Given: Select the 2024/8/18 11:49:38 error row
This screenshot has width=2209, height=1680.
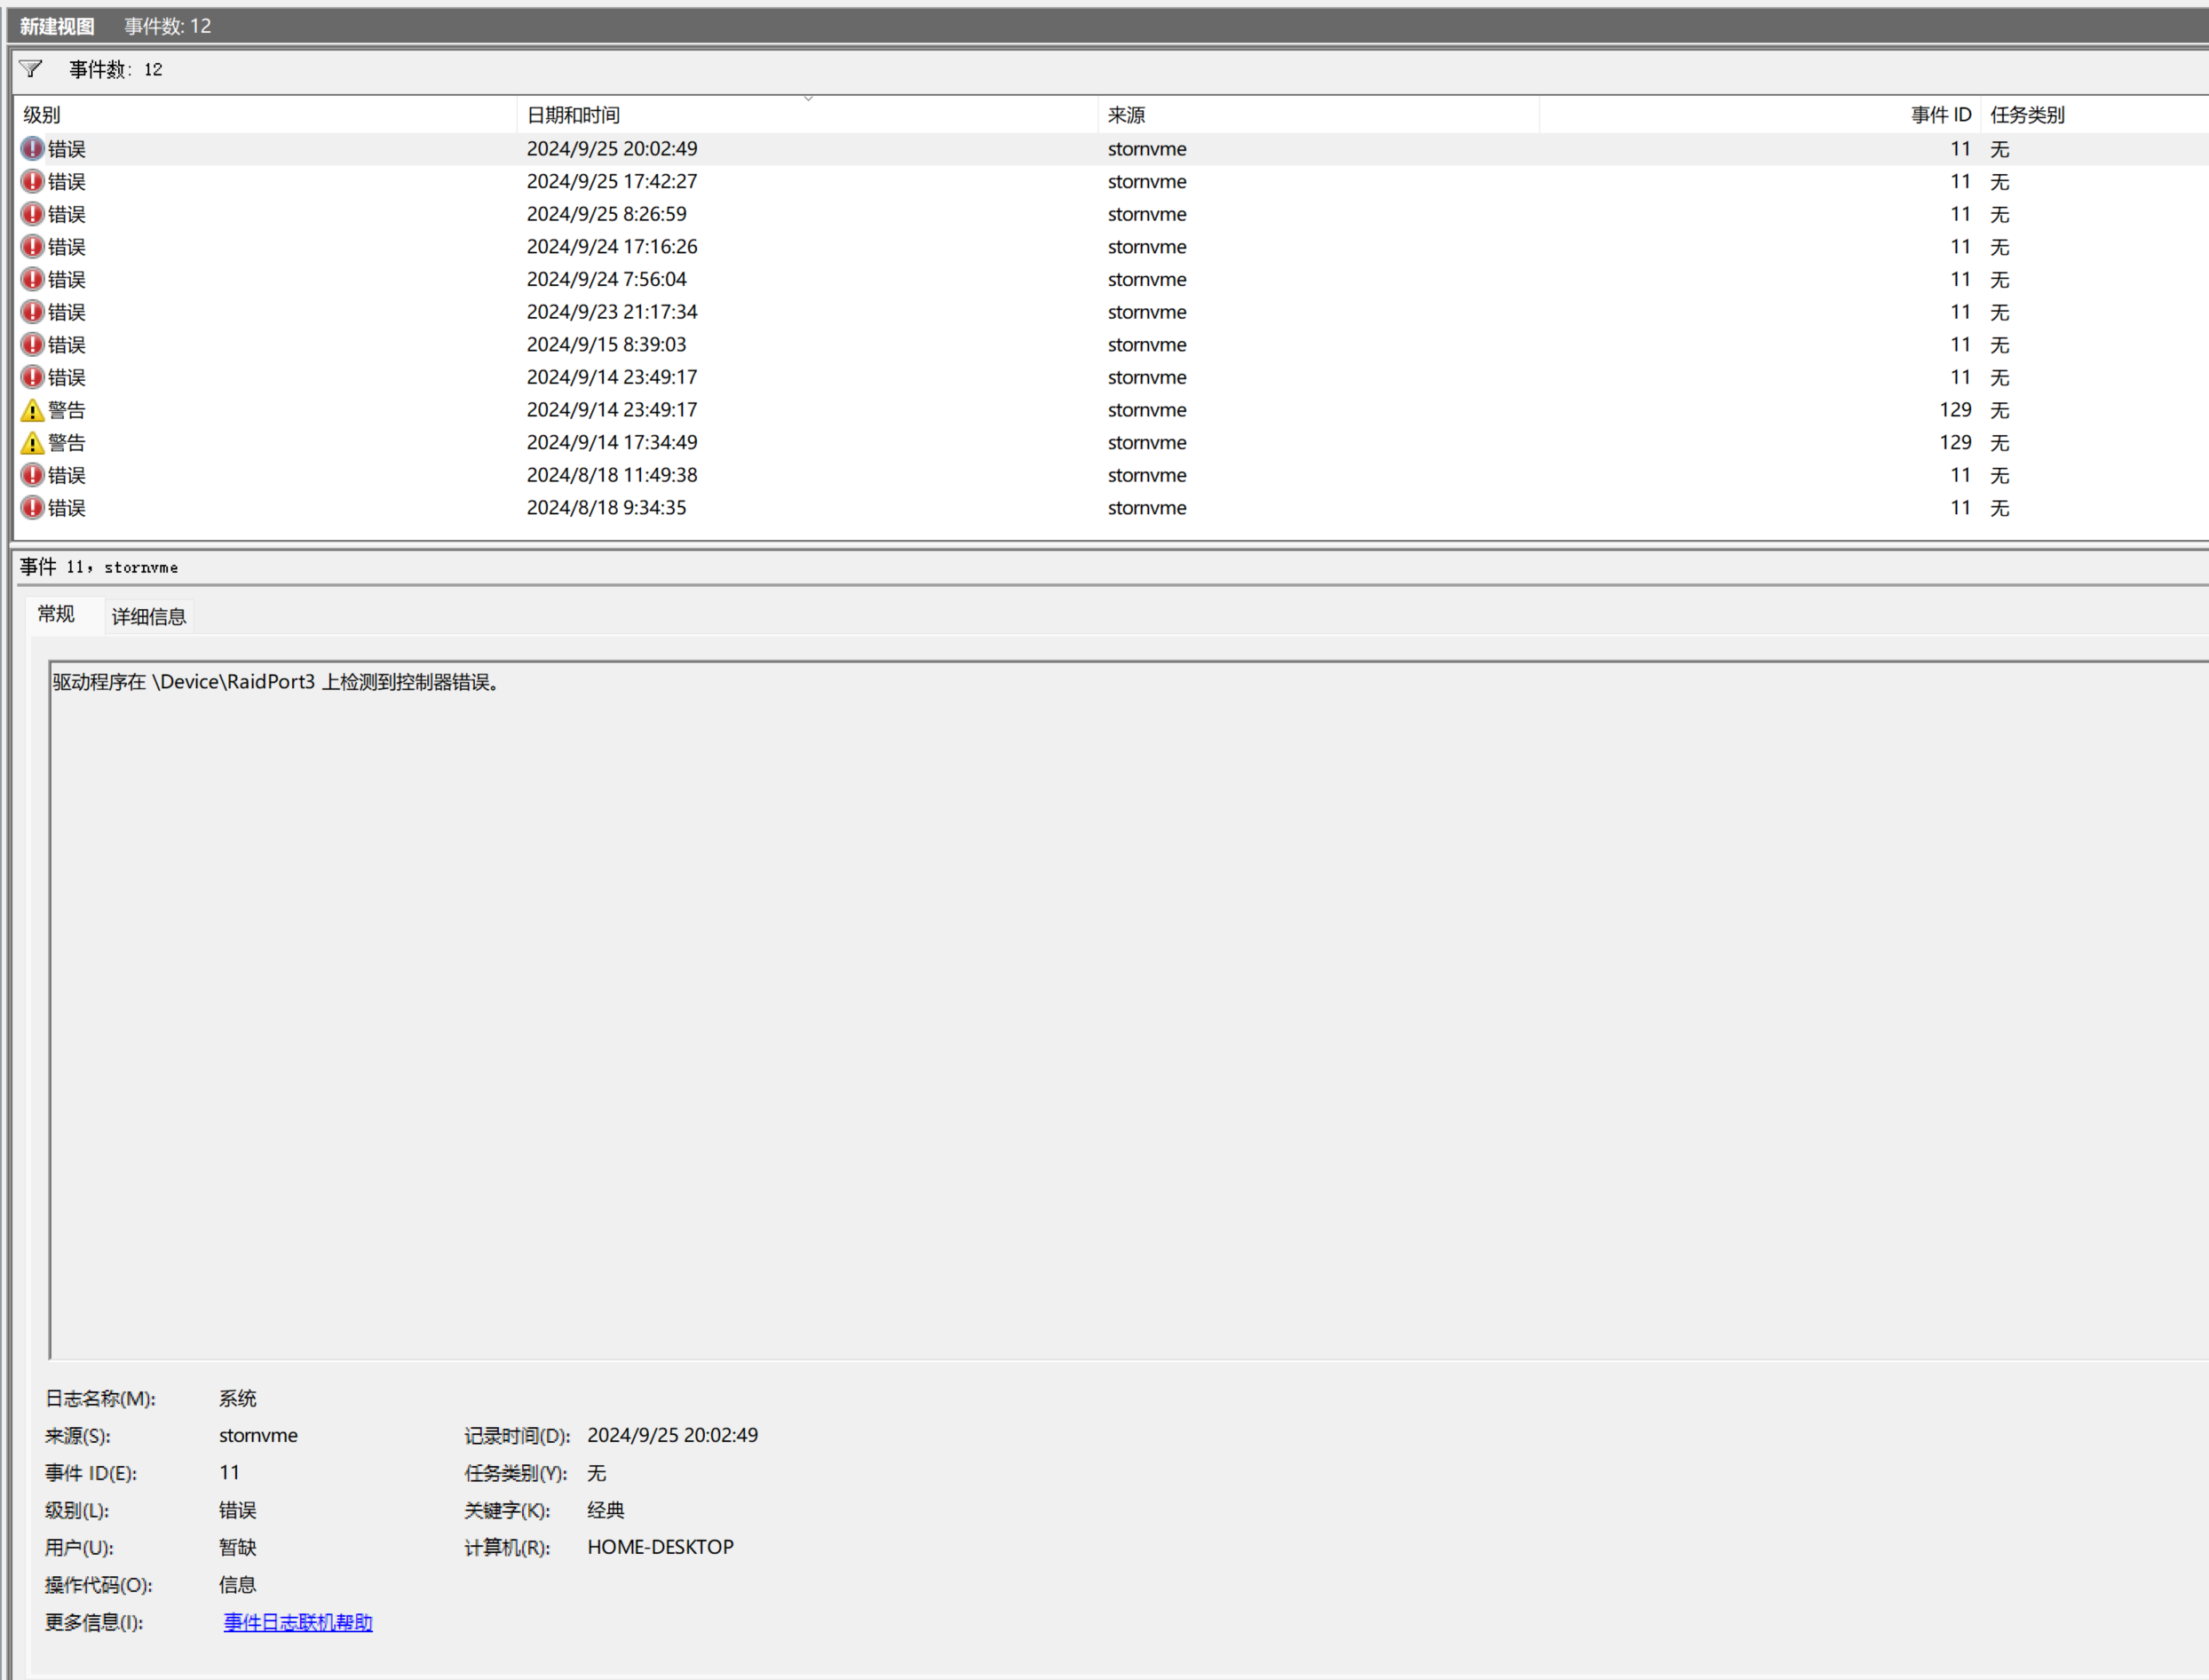Looking at the screenshot, I should pos(611,475).
